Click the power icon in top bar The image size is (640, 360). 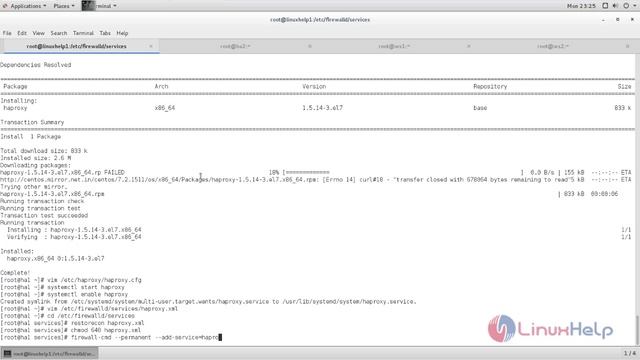tap(626, 6)
